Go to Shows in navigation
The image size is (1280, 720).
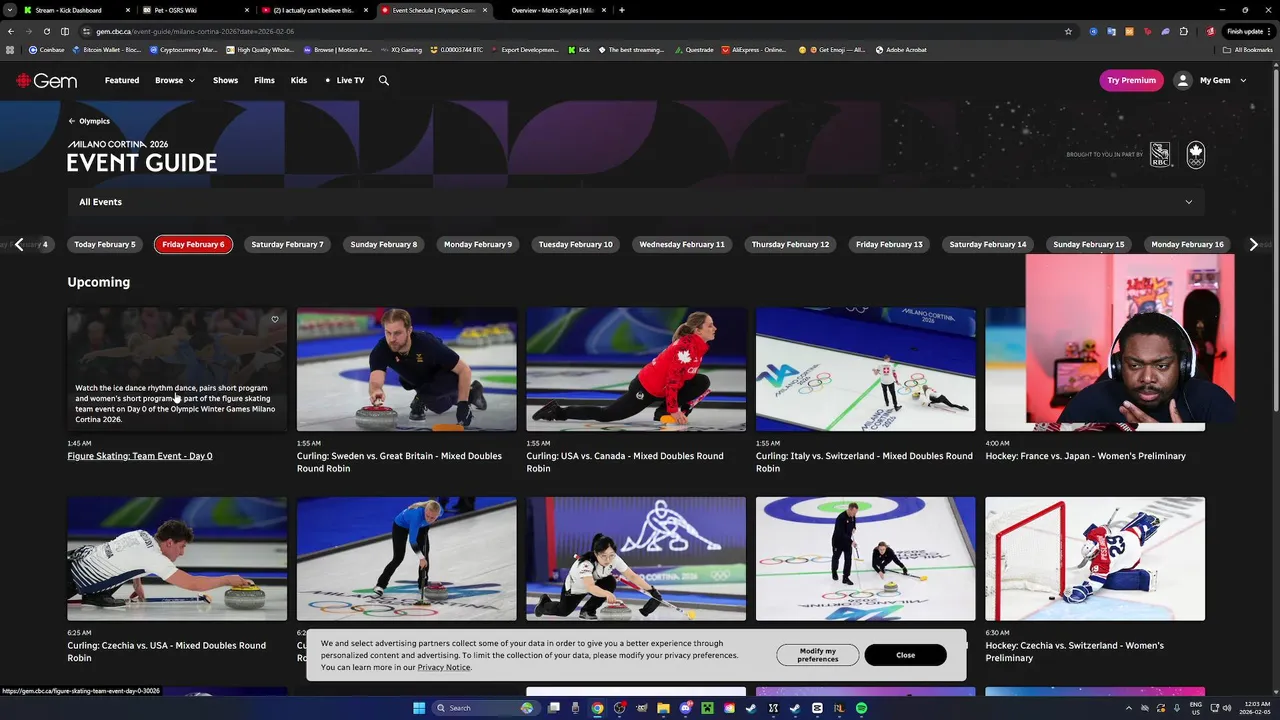[x=225, y=80]
